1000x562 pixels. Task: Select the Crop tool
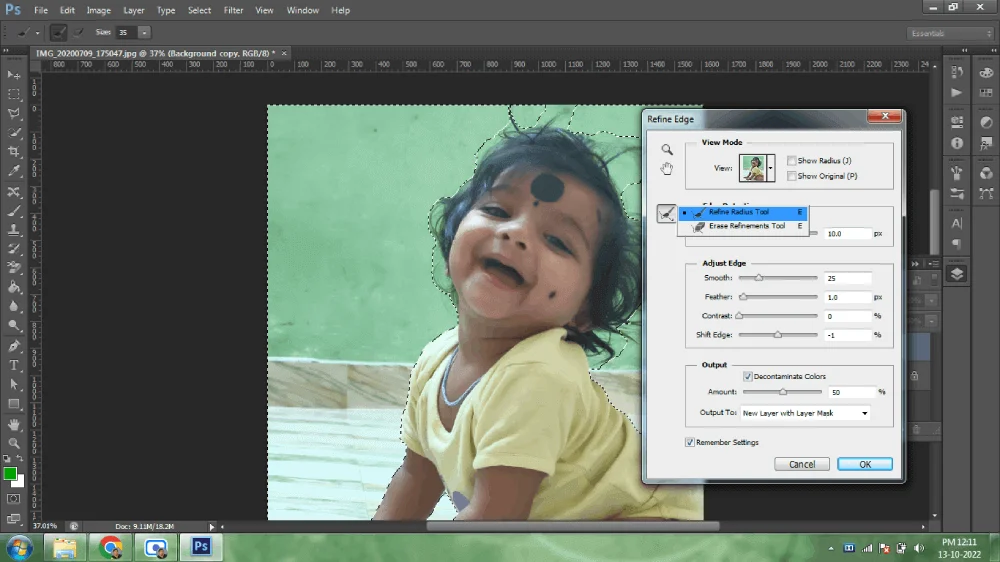point(13,152)
